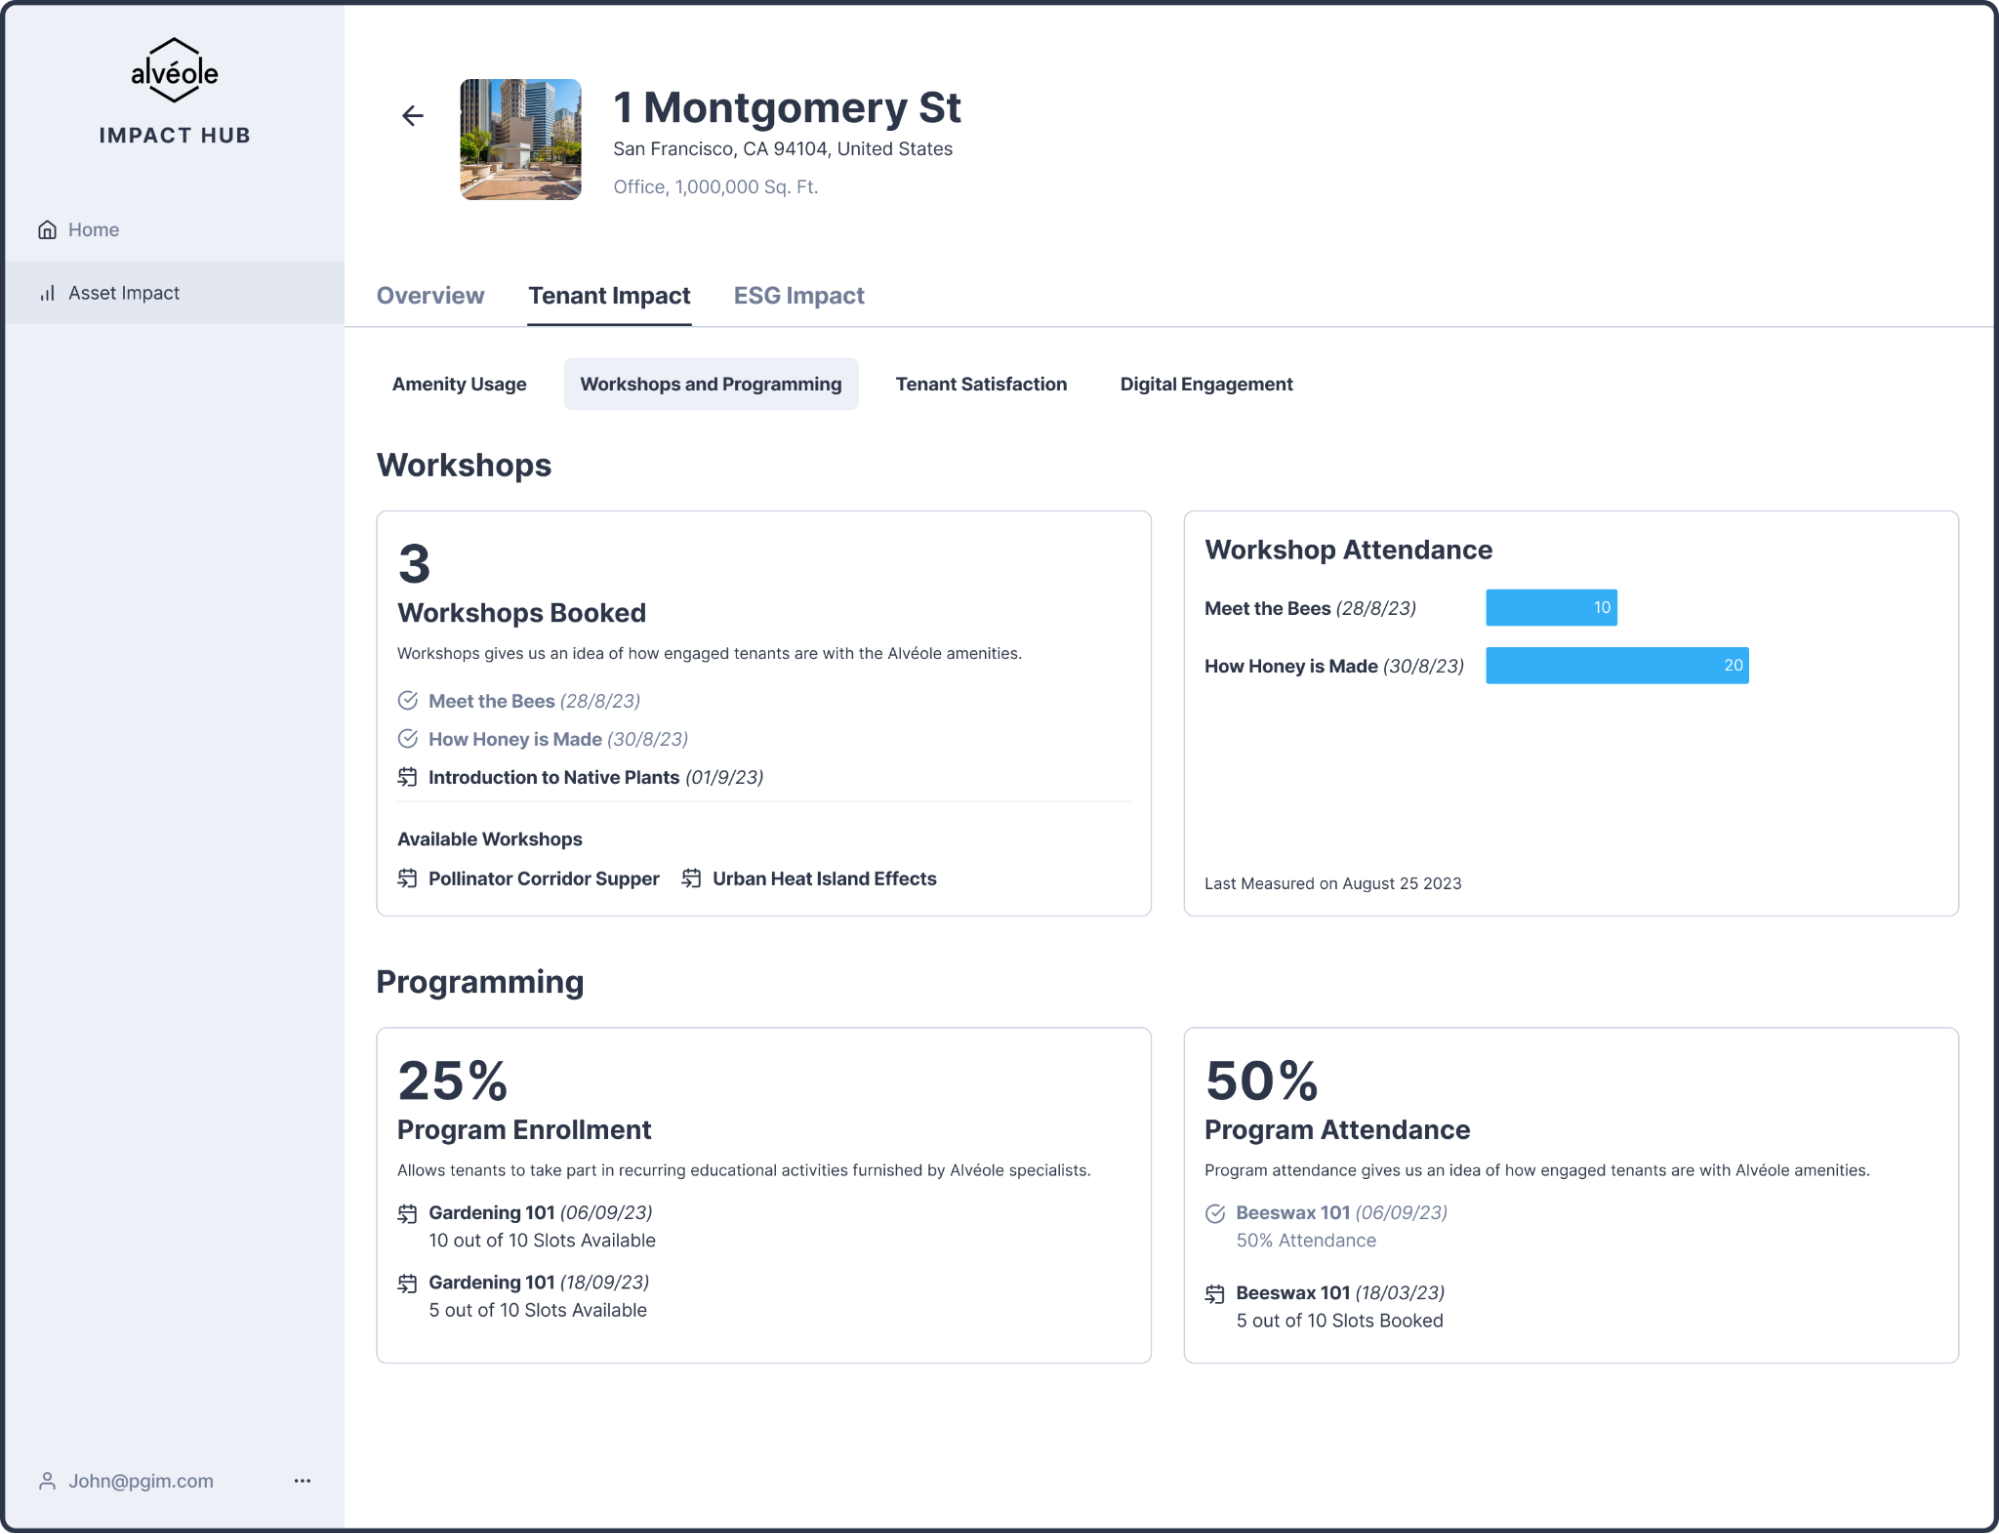Click the 1 Montgomery St building thumbnail

[520, 140]
